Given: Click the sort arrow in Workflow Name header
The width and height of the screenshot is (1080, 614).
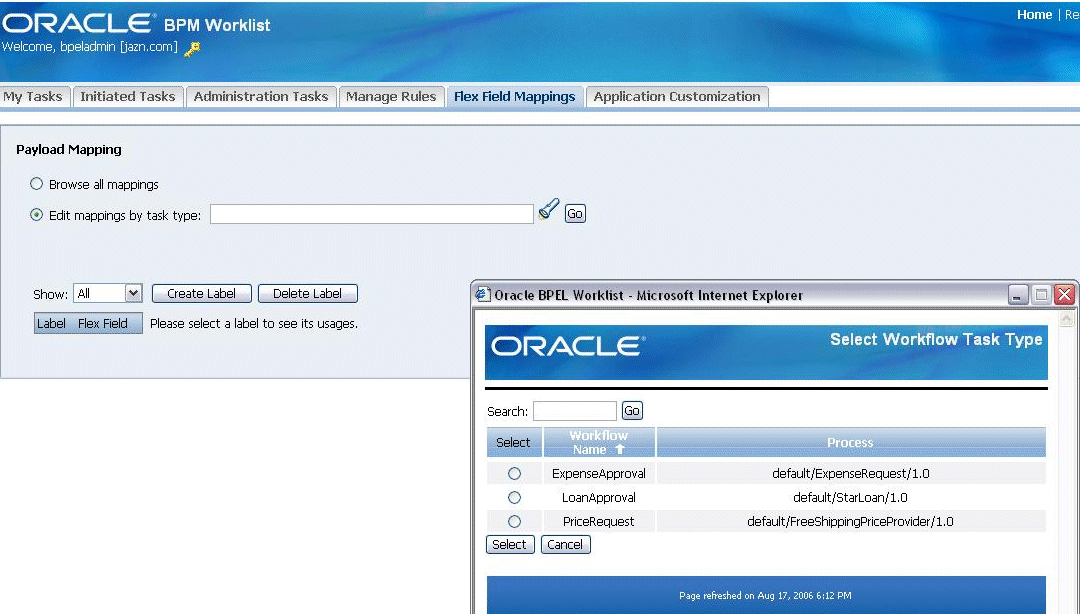Looking at the screenshot, I should [x=620, y=449].
